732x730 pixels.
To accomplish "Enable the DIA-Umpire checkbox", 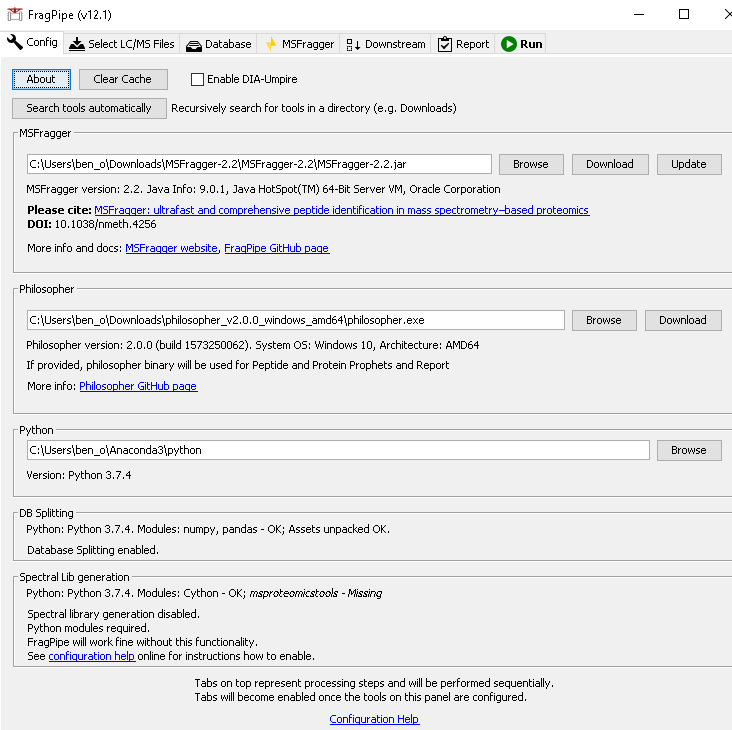I will click(197, 79).
